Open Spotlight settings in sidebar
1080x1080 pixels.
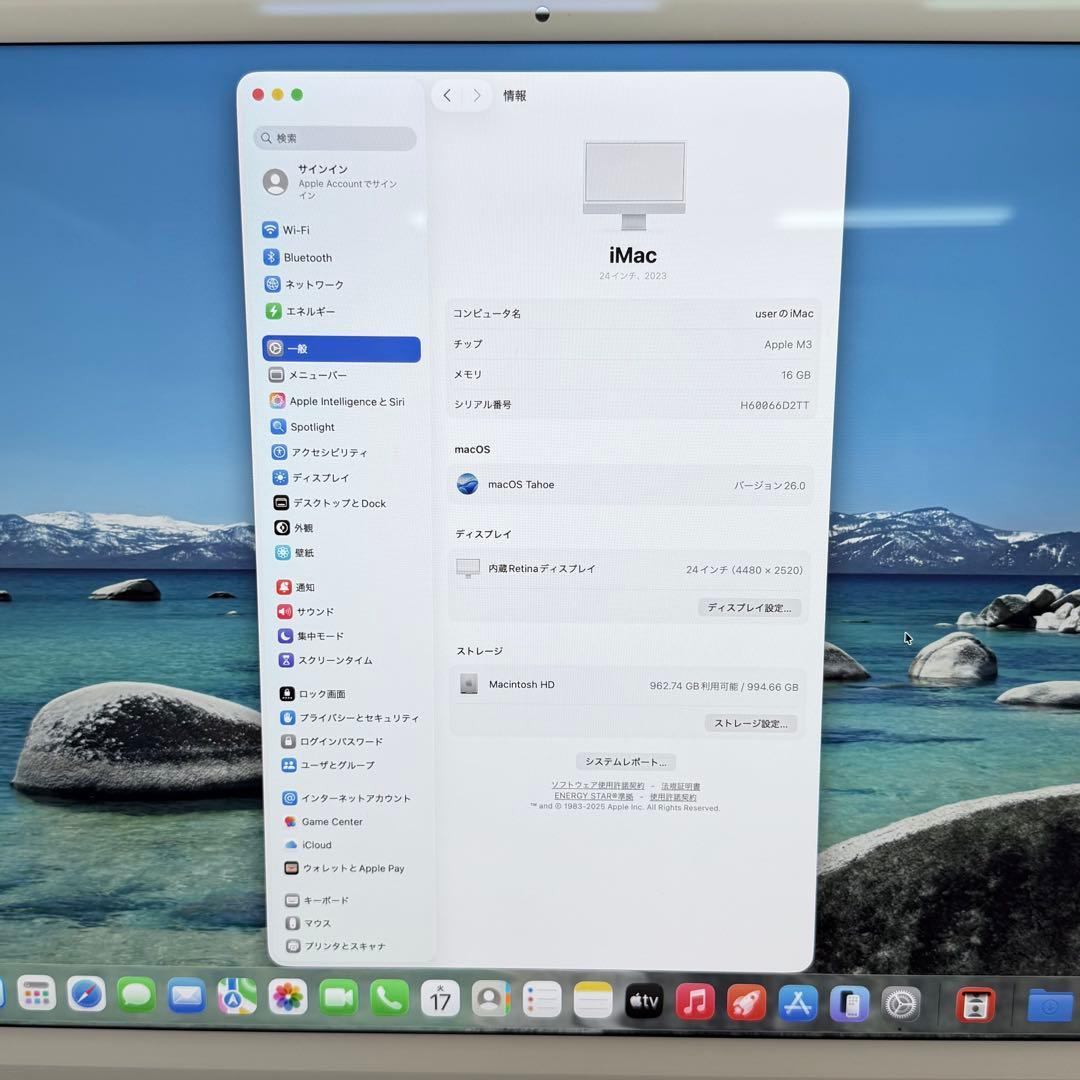click(x=303, y=427)
